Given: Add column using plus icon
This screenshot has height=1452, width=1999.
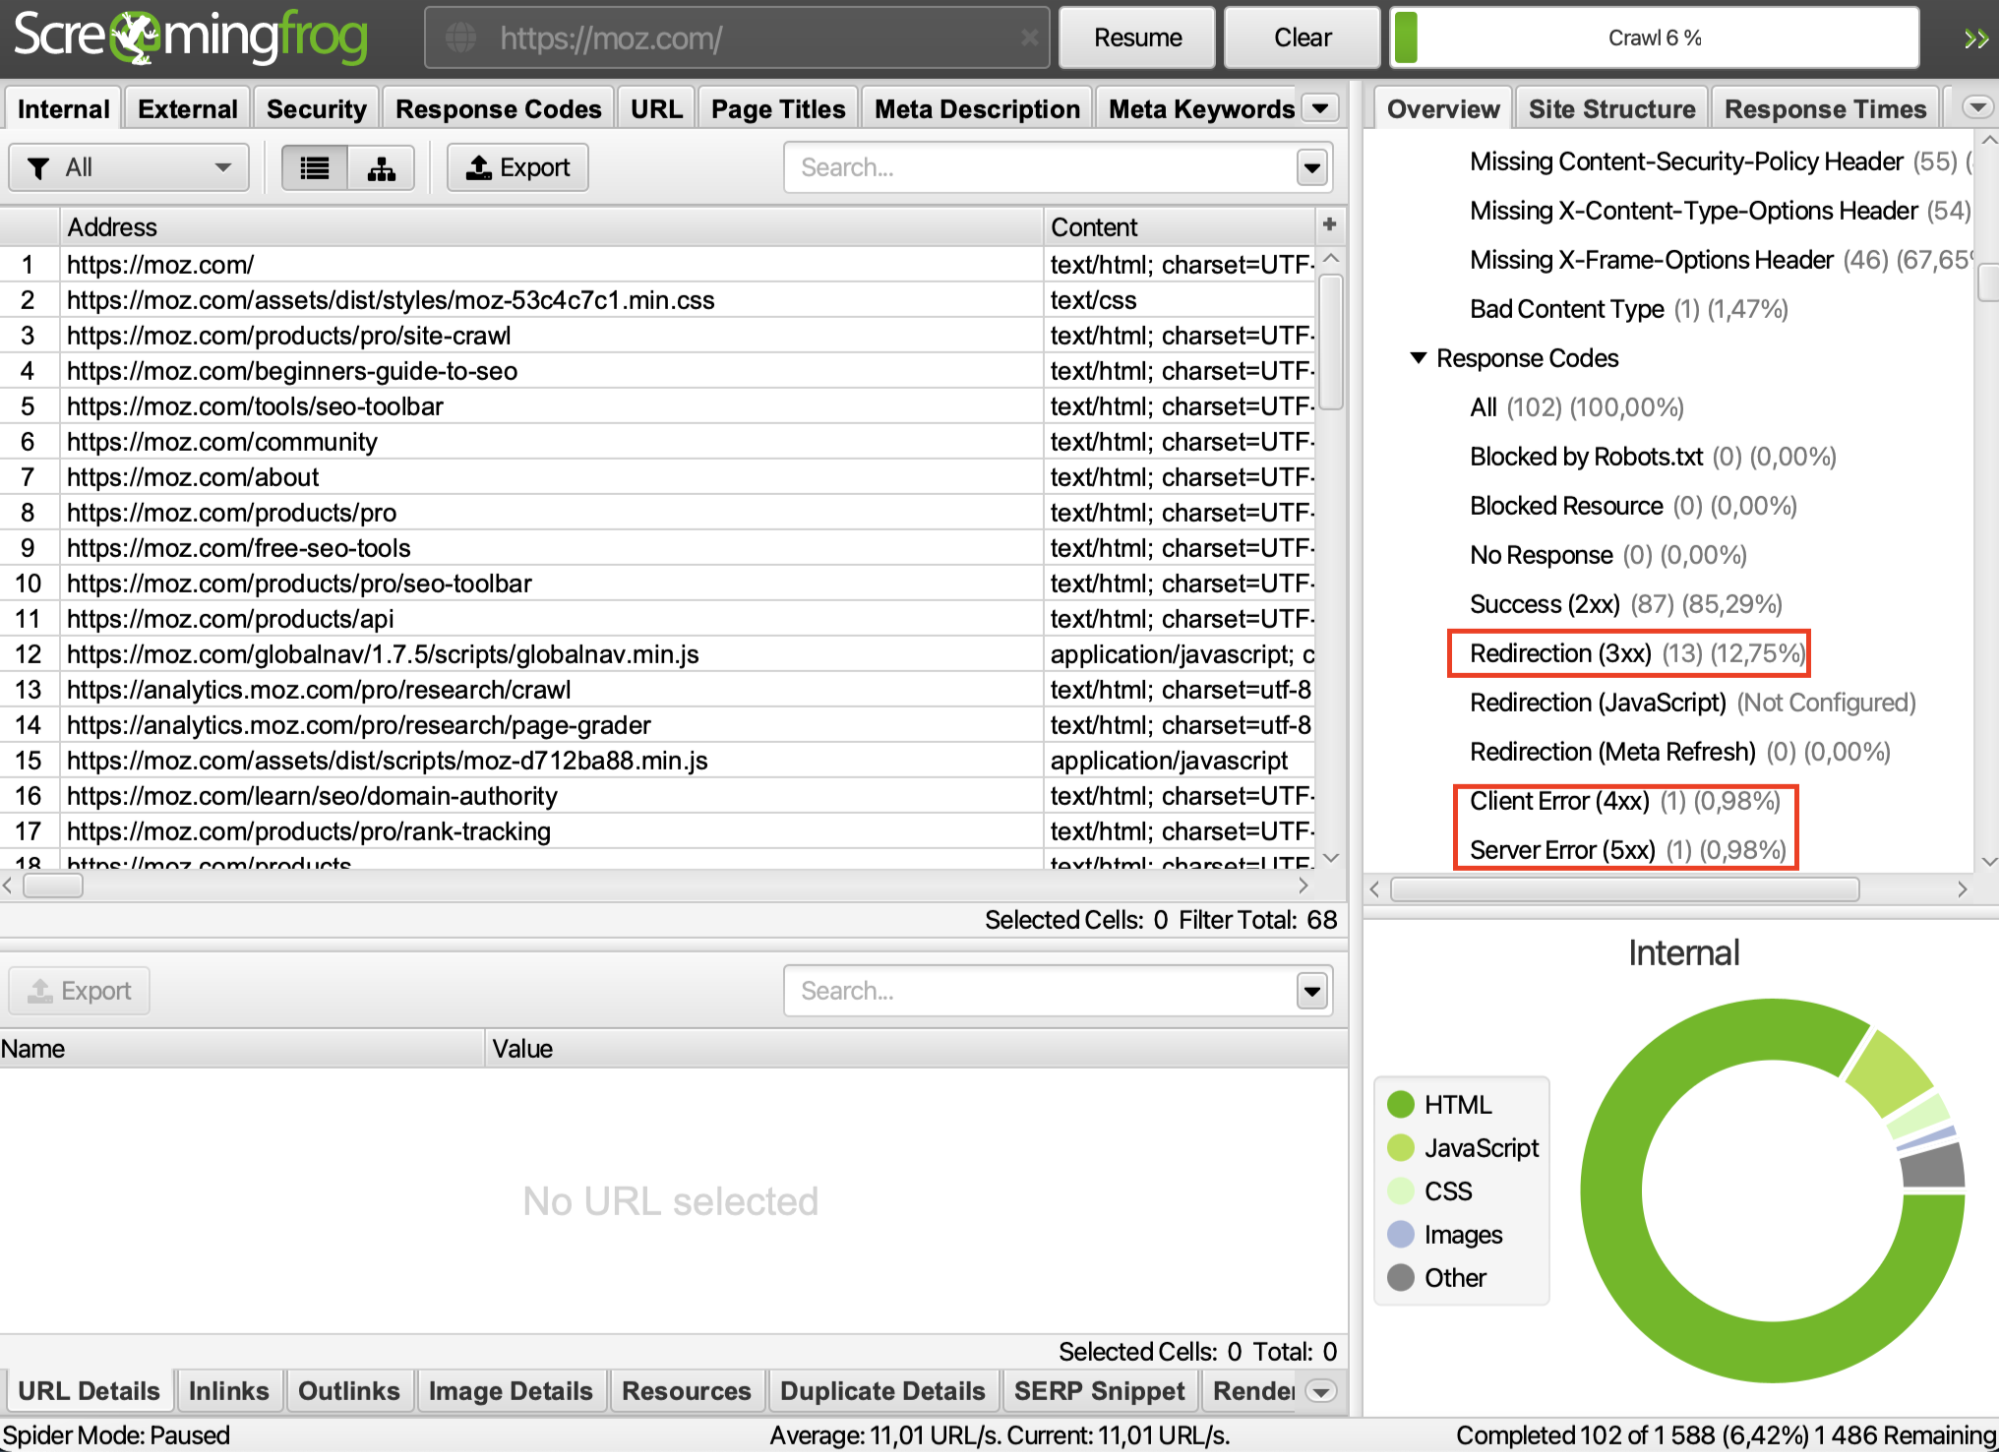Looking at the screenshot, I should 1329,225.
